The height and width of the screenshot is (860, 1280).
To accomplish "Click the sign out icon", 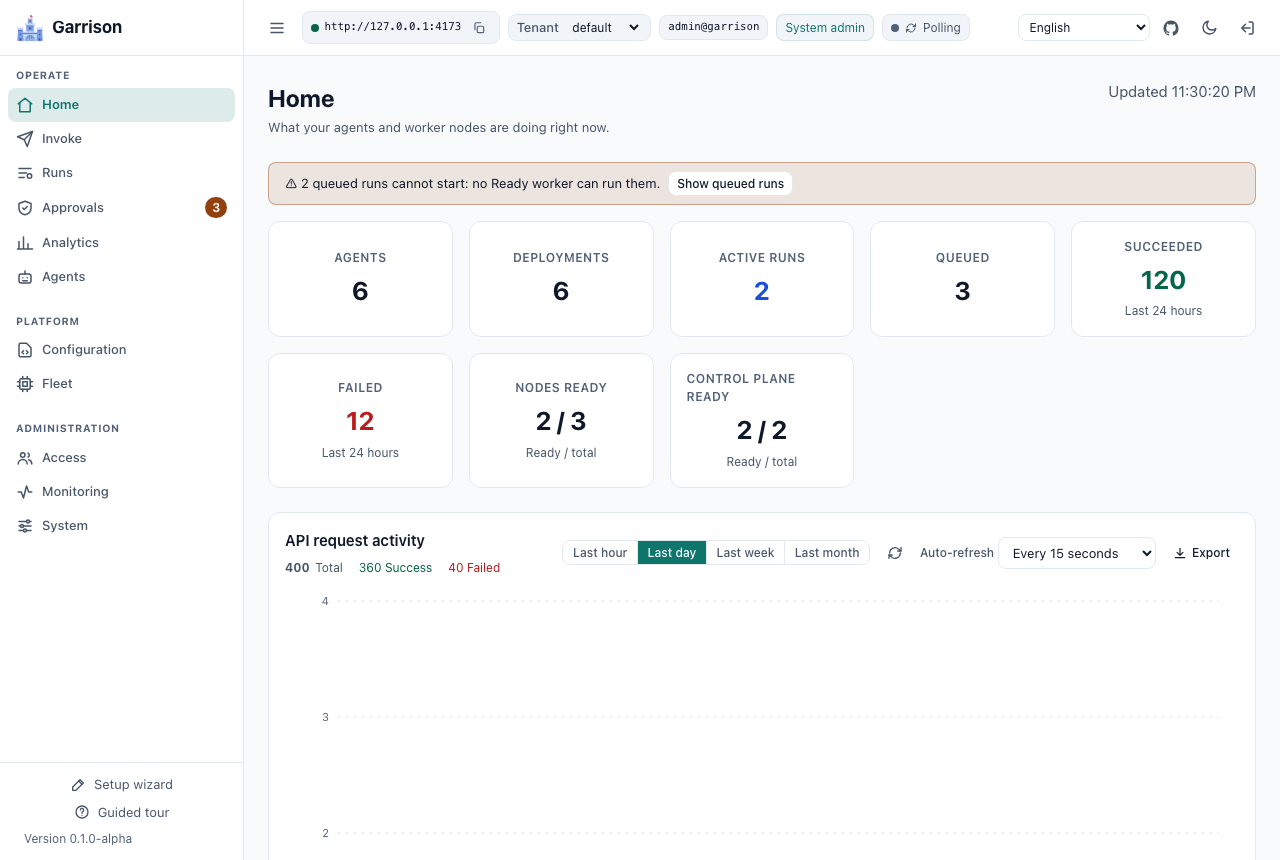I will click(x=1247, y=28).
